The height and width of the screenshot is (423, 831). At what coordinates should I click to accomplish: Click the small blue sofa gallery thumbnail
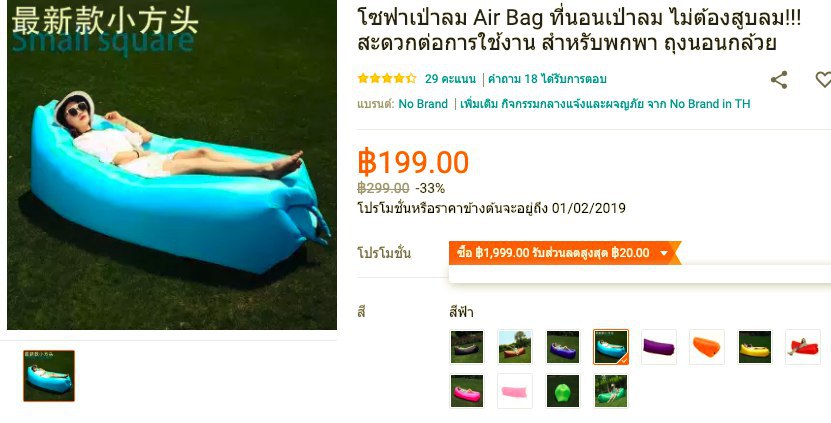coord(49,376)
